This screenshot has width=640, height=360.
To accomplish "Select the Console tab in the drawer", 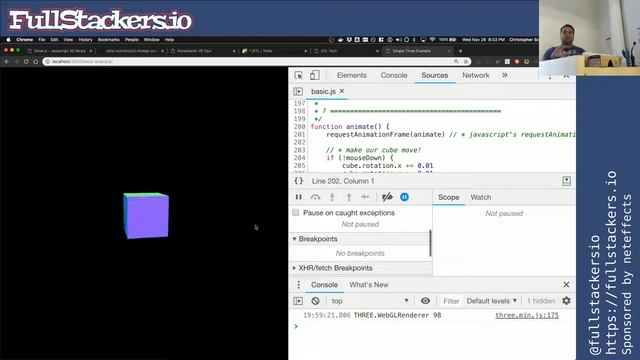I will [x=324, y=285].
